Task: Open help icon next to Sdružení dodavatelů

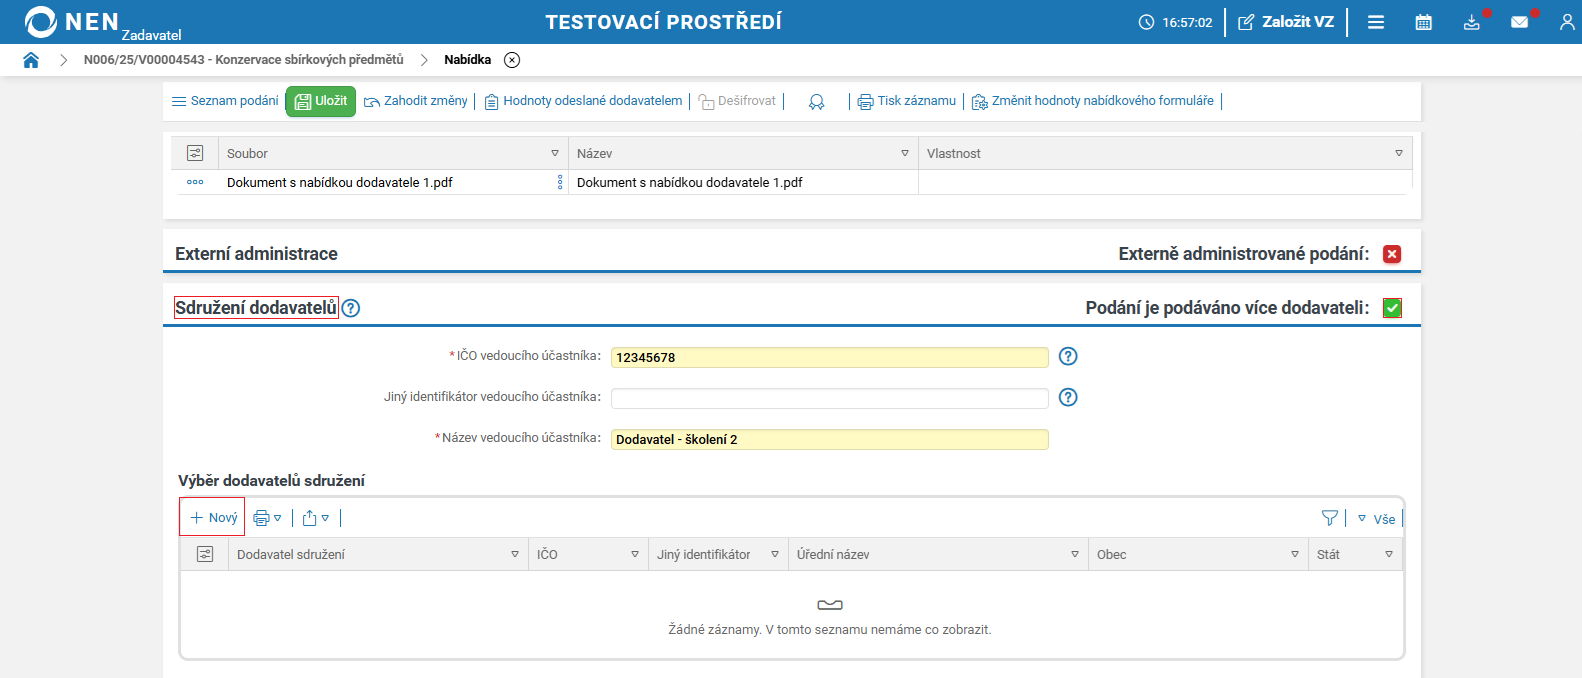Action: tap(351, 308)
